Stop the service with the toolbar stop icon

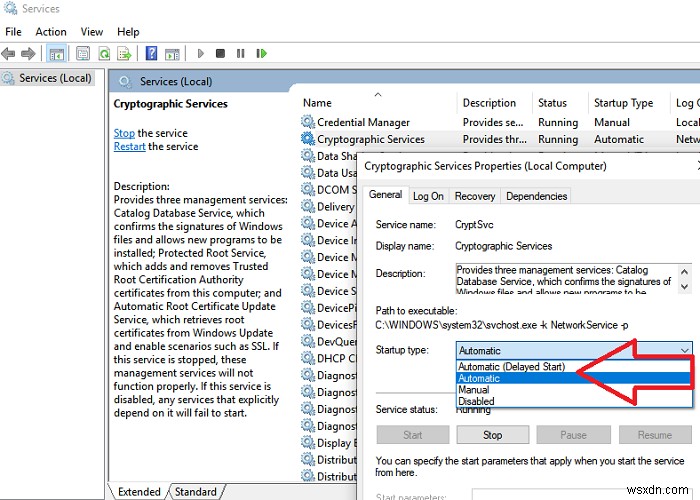click(220, 54)
